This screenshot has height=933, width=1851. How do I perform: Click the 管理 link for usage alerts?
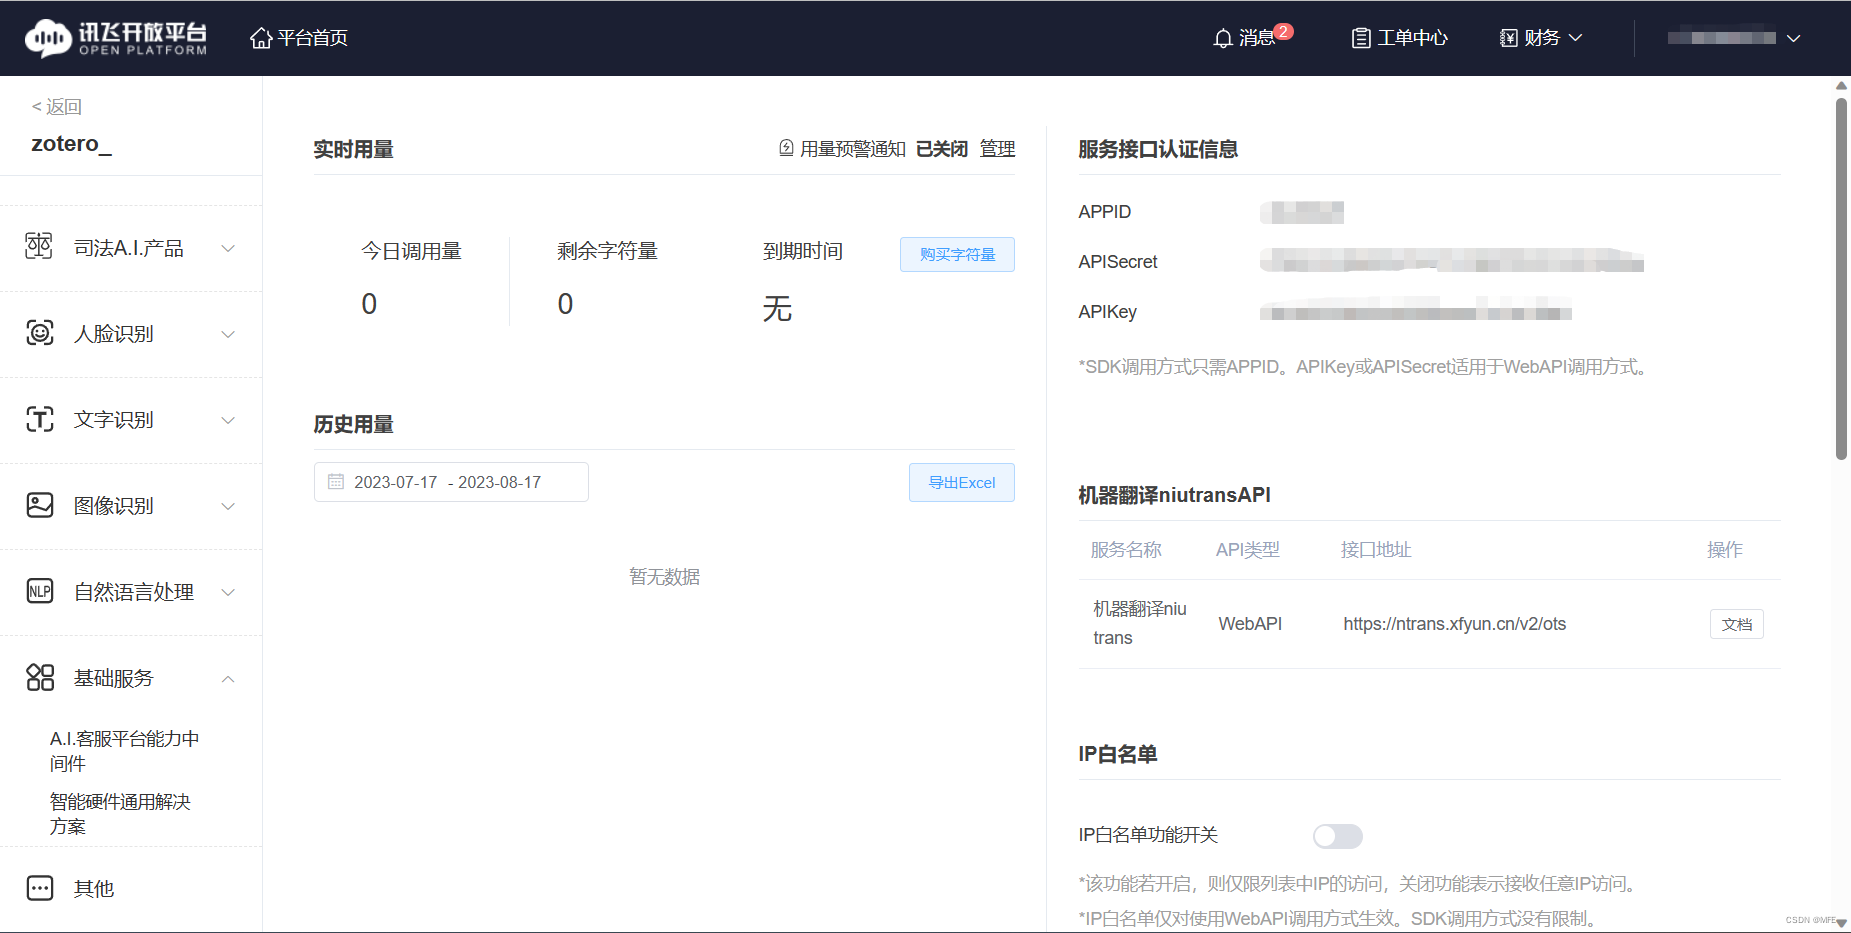(997, 148)
